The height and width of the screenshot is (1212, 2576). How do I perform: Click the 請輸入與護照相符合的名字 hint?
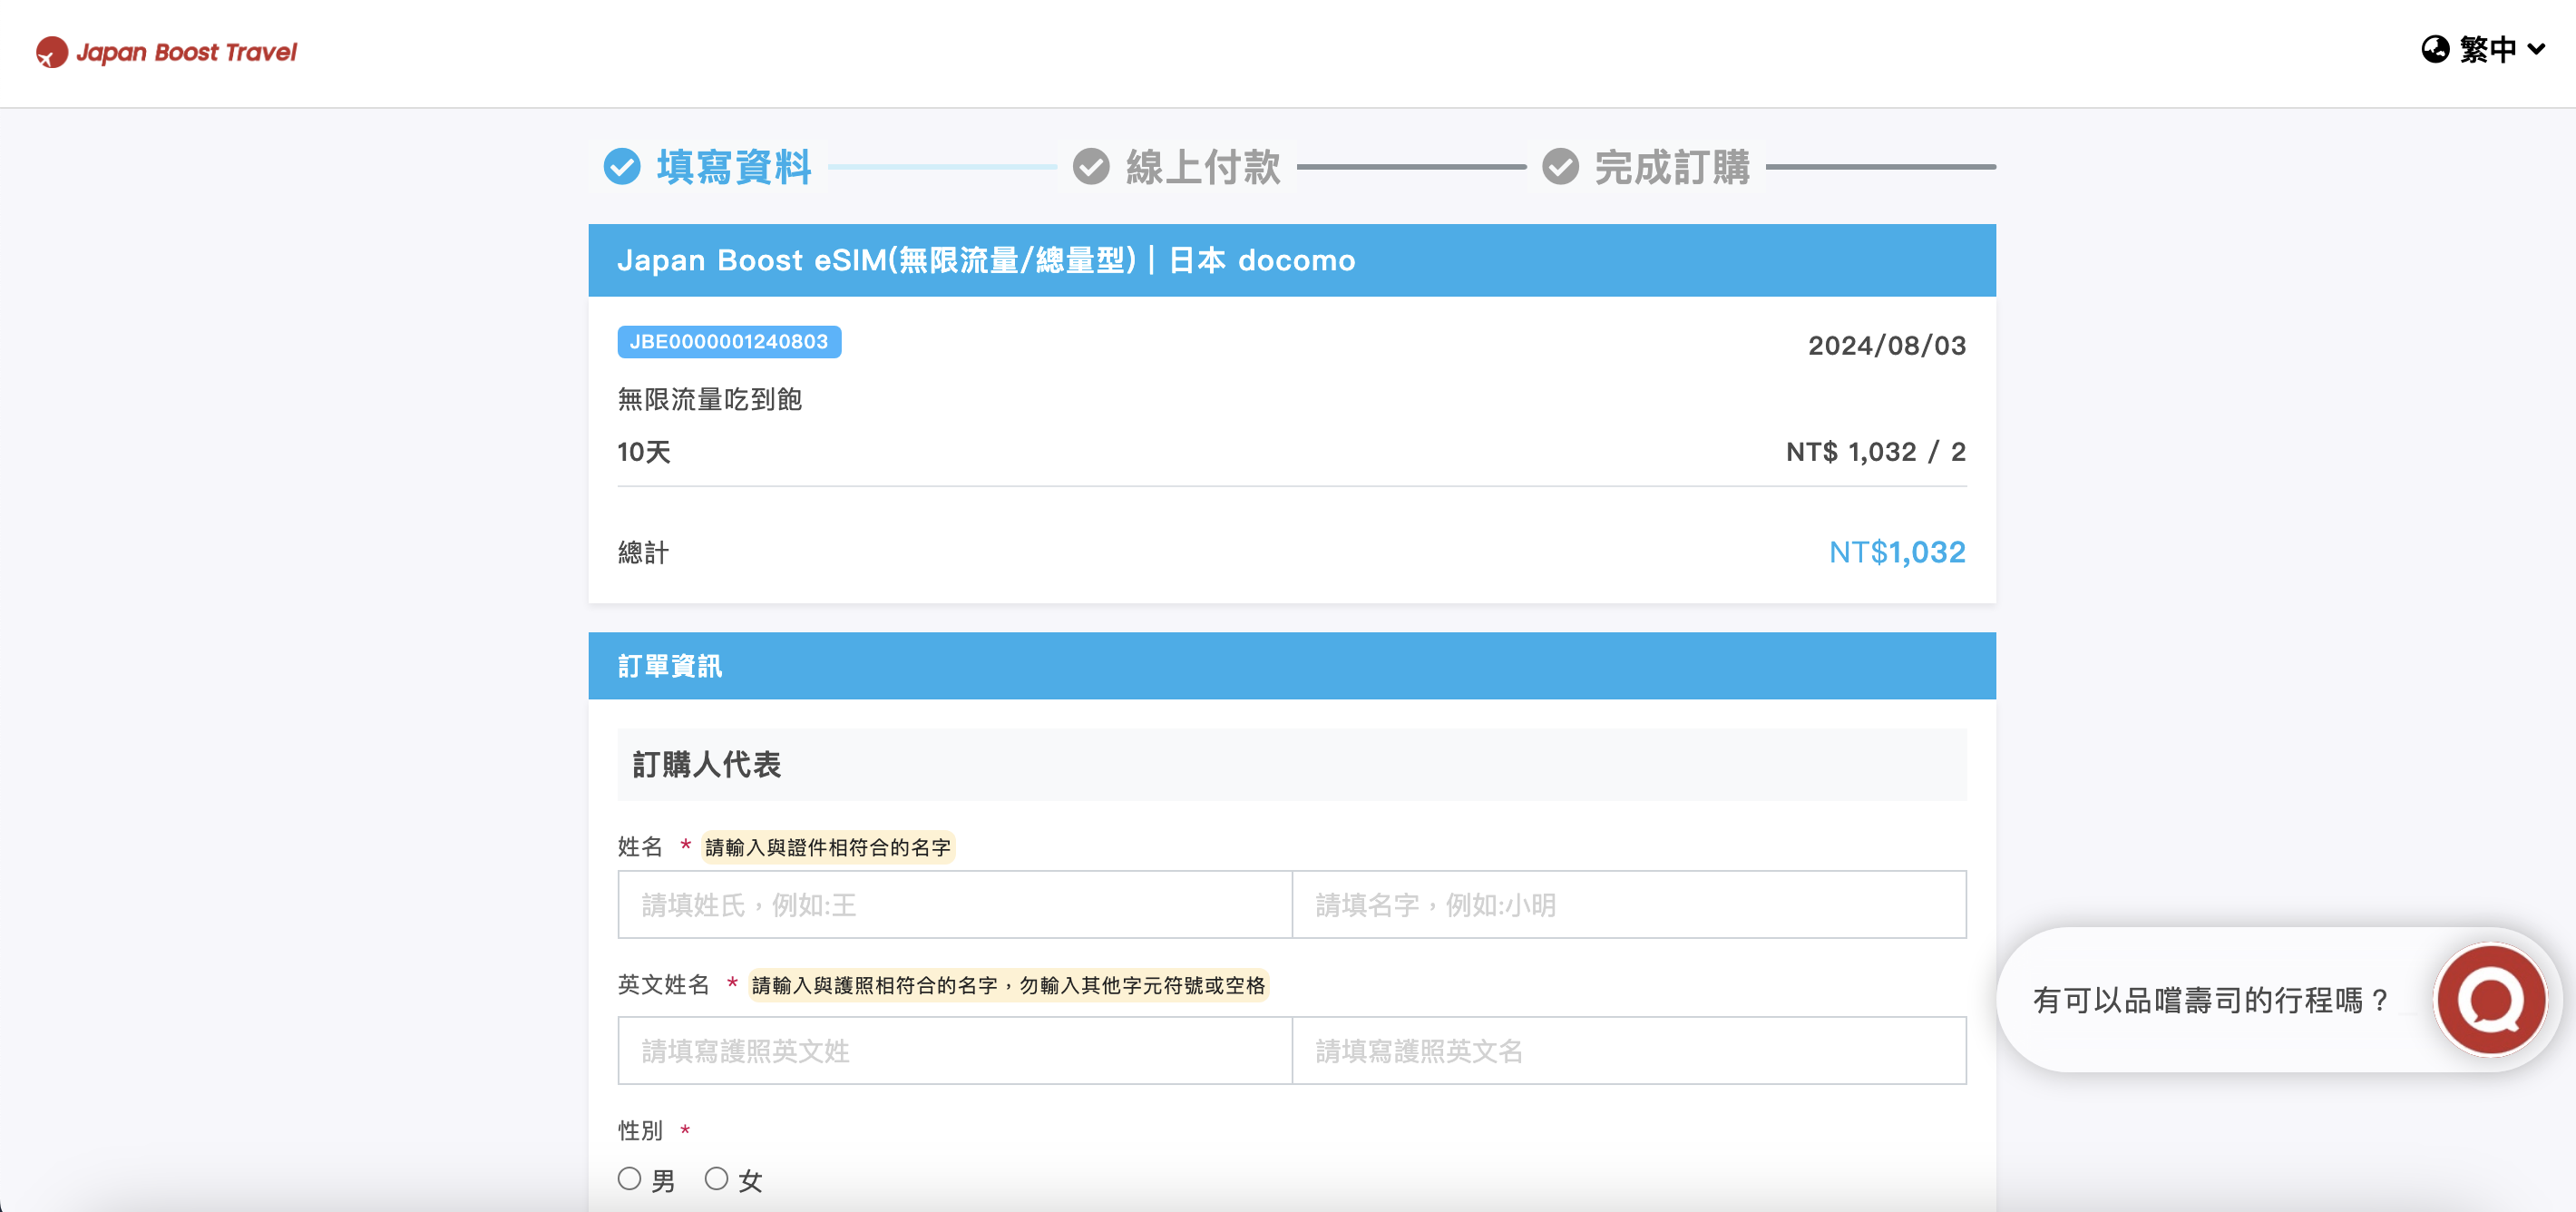click(1009, 986)
